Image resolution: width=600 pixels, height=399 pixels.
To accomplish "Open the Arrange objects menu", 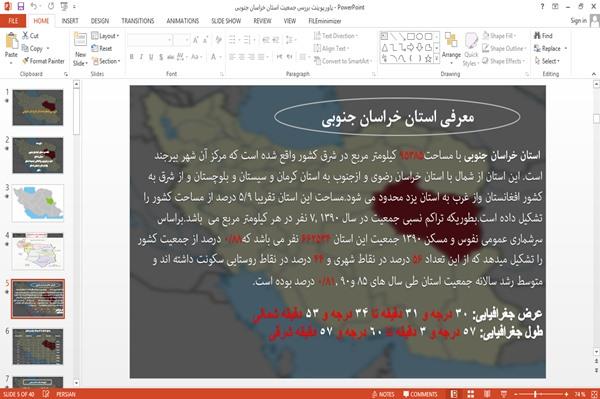I will [452, 47].
